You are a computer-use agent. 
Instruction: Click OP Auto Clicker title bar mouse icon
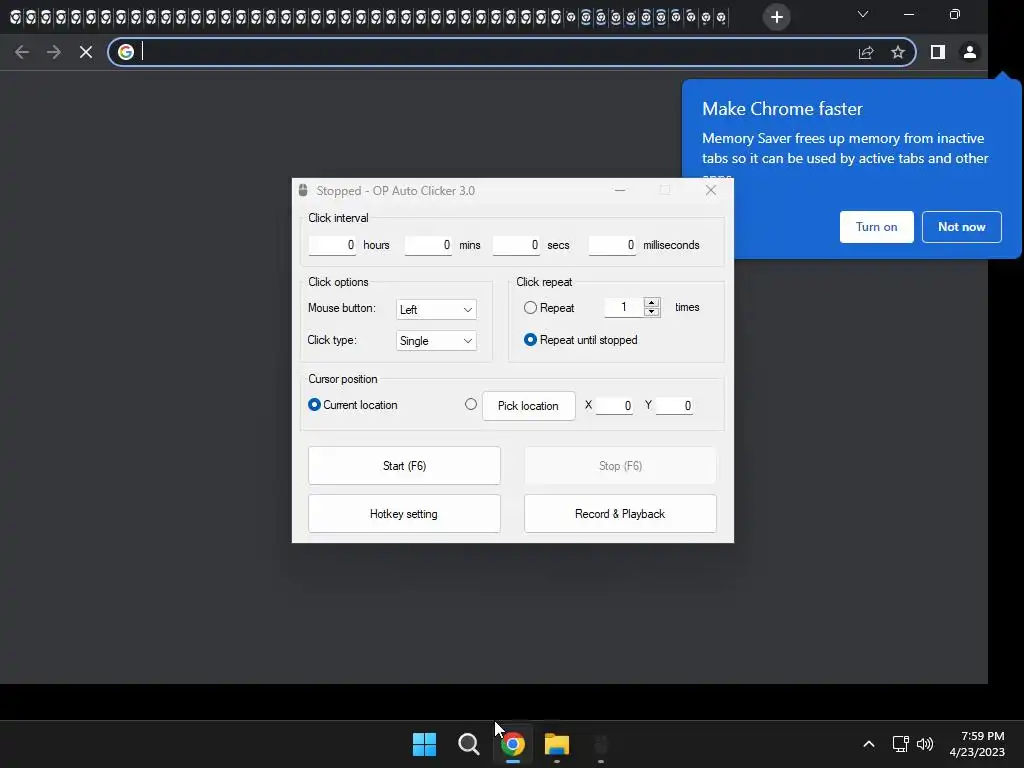pyautogui.click(x=303, y=190)
